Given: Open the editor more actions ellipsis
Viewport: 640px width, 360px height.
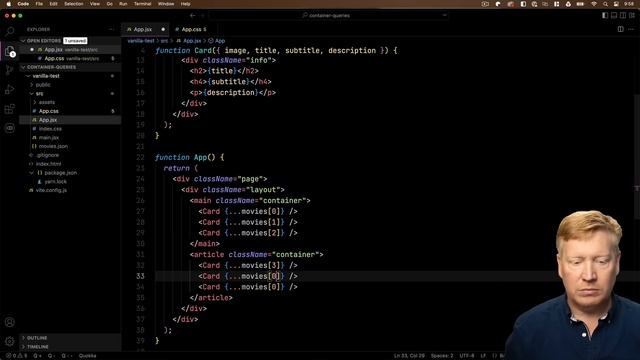Looking at the screenshot, I should (631, 29).
